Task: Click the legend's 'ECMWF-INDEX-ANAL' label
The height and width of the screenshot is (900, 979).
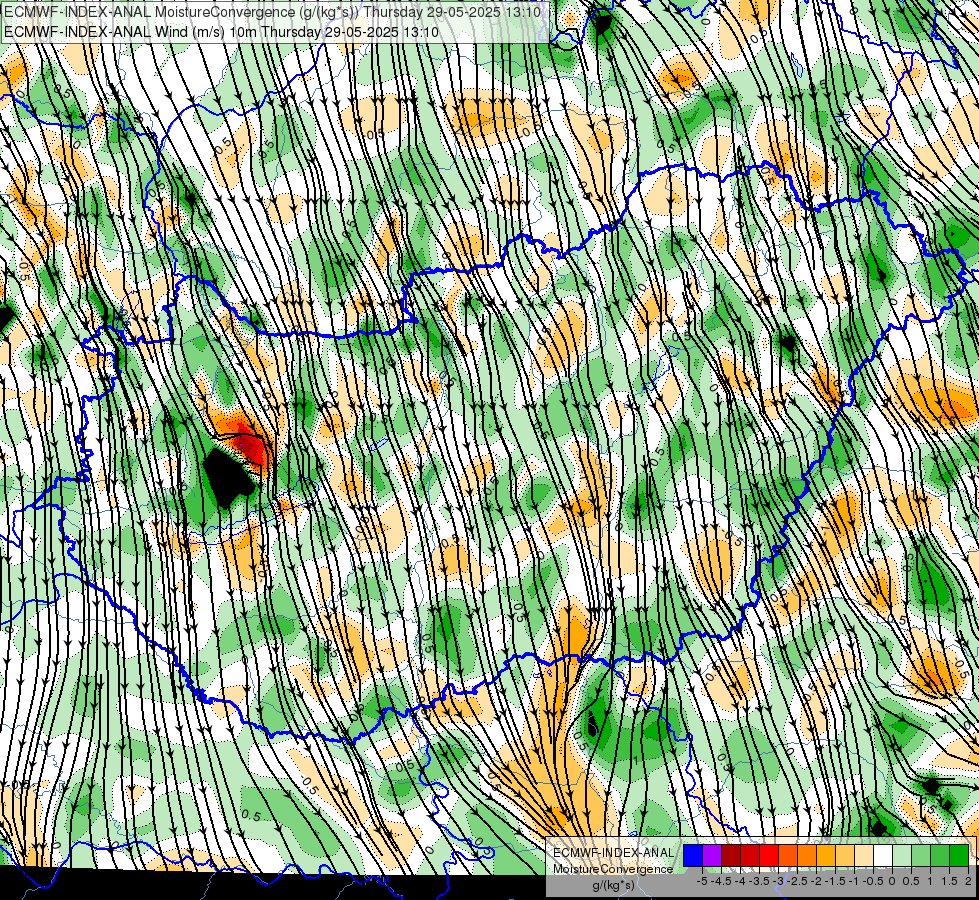Action: pos(613,853)
